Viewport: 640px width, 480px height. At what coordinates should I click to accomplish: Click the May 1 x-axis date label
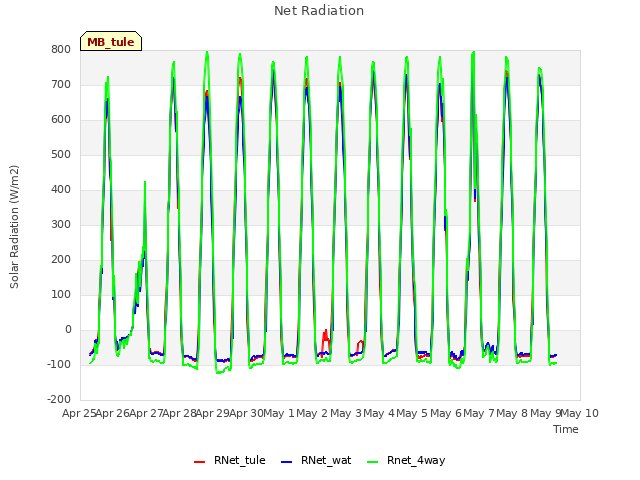279,413
